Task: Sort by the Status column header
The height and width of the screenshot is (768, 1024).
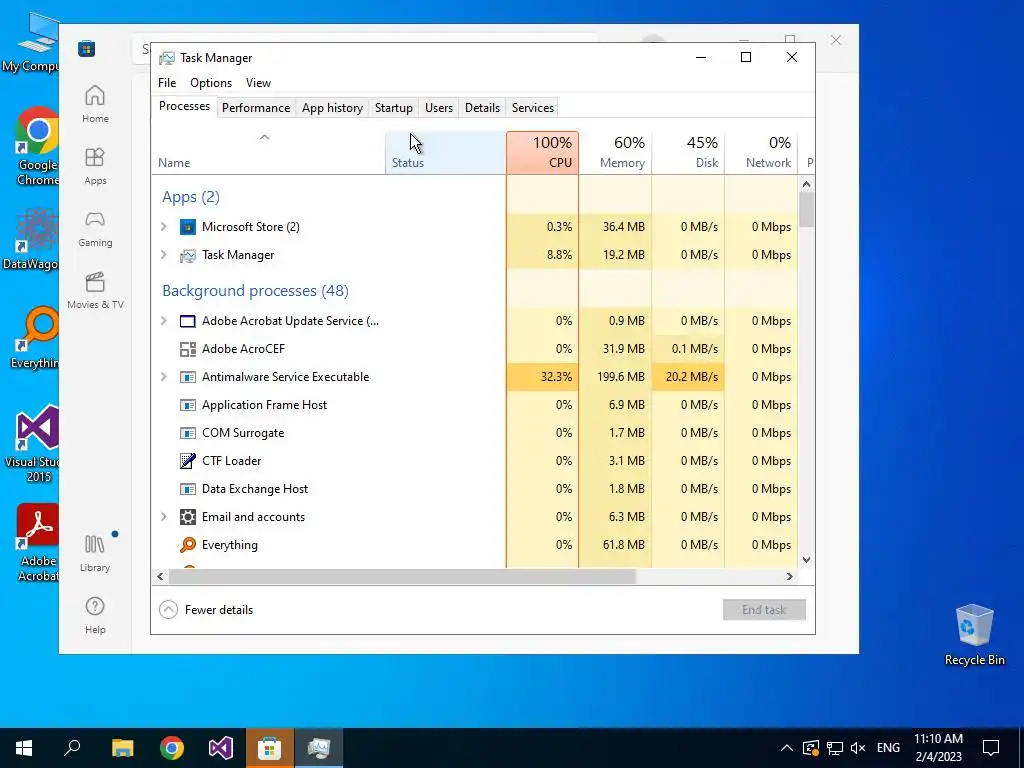Action: point(445,153)
